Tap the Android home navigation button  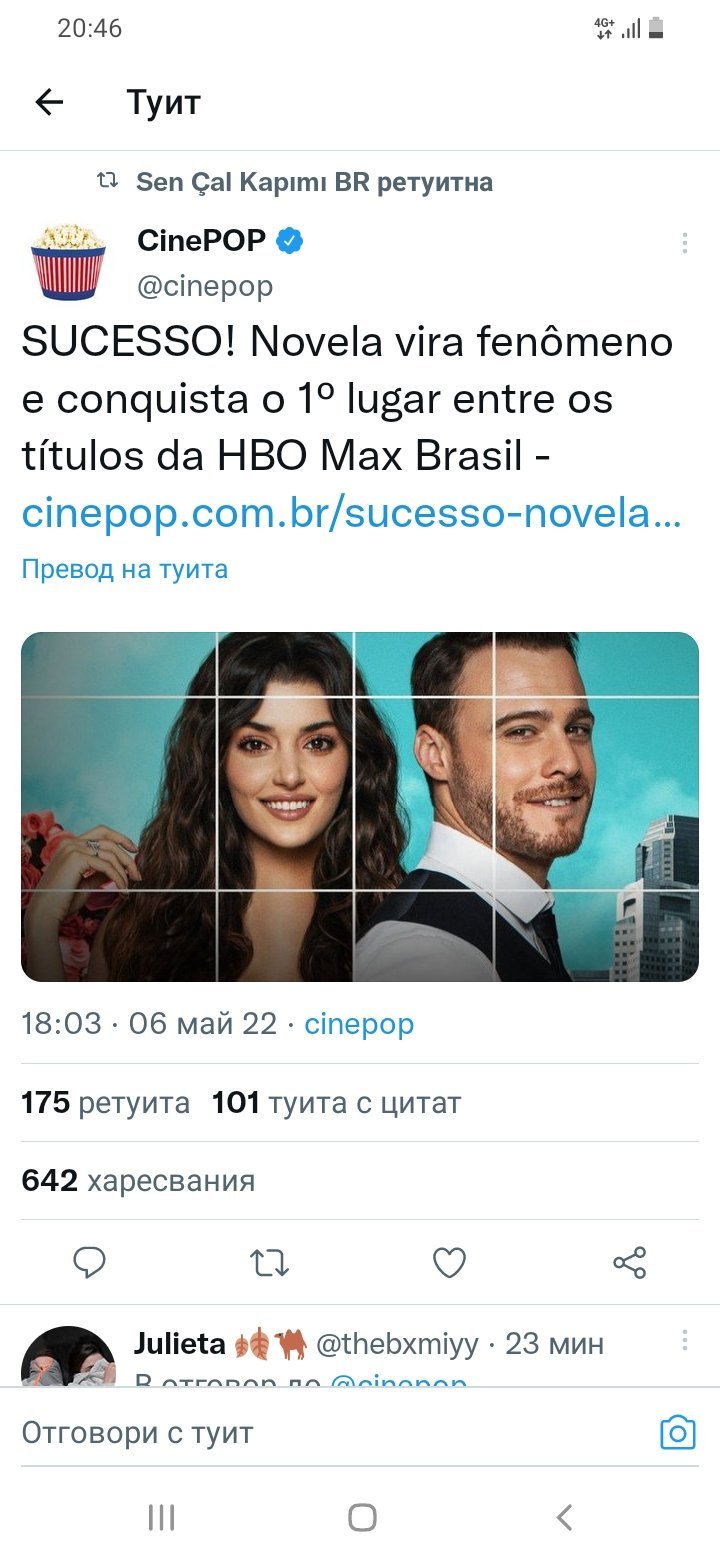[x=362, y=1517]
